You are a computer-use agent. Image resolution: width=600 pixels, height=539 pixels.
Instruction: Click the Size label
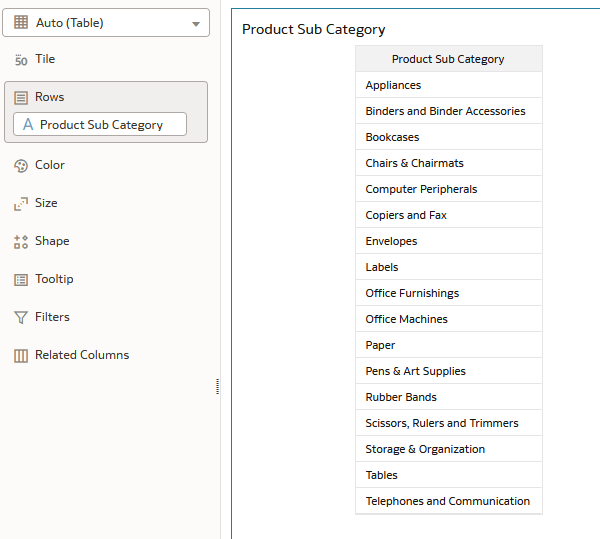point(46,203)
